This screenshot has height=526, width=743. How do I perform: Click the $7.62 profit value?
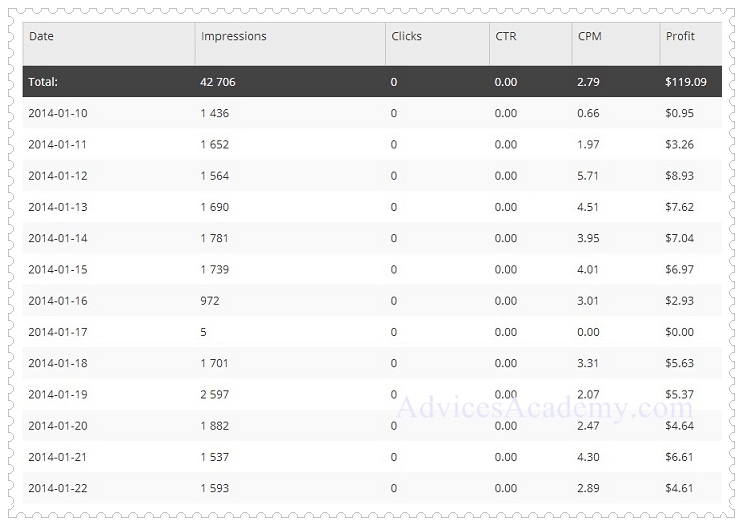tap(680, 207)
